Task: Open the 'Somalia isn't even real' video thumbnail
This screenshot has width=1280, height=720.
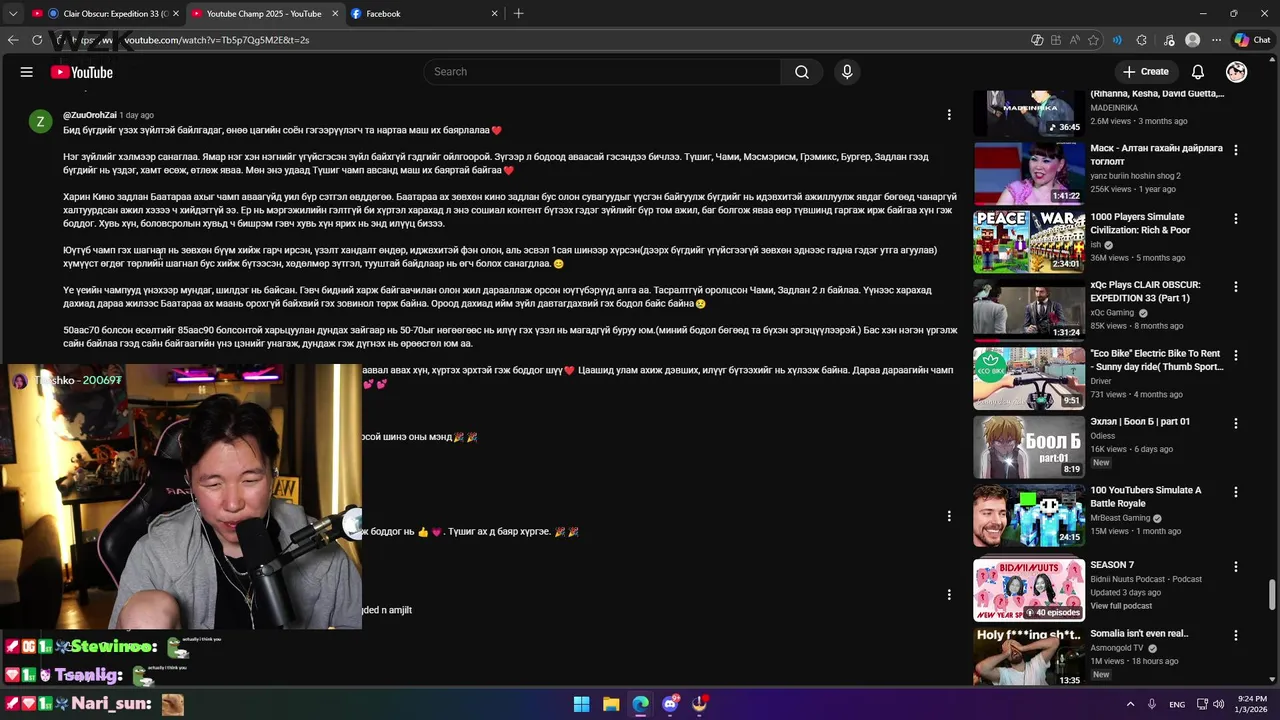Action: pyautogui.click(x=1028, y=657)
